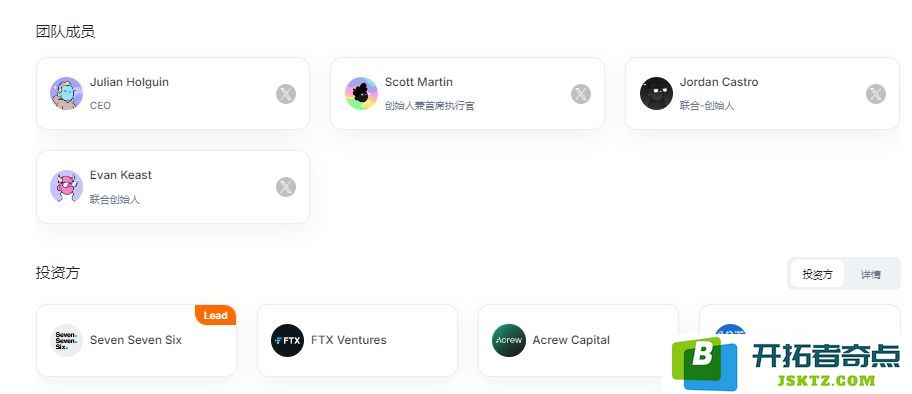Click Scott Martin's rainbow avatar
The width and height of the screenshot is (912, 394).
(361, 93)
